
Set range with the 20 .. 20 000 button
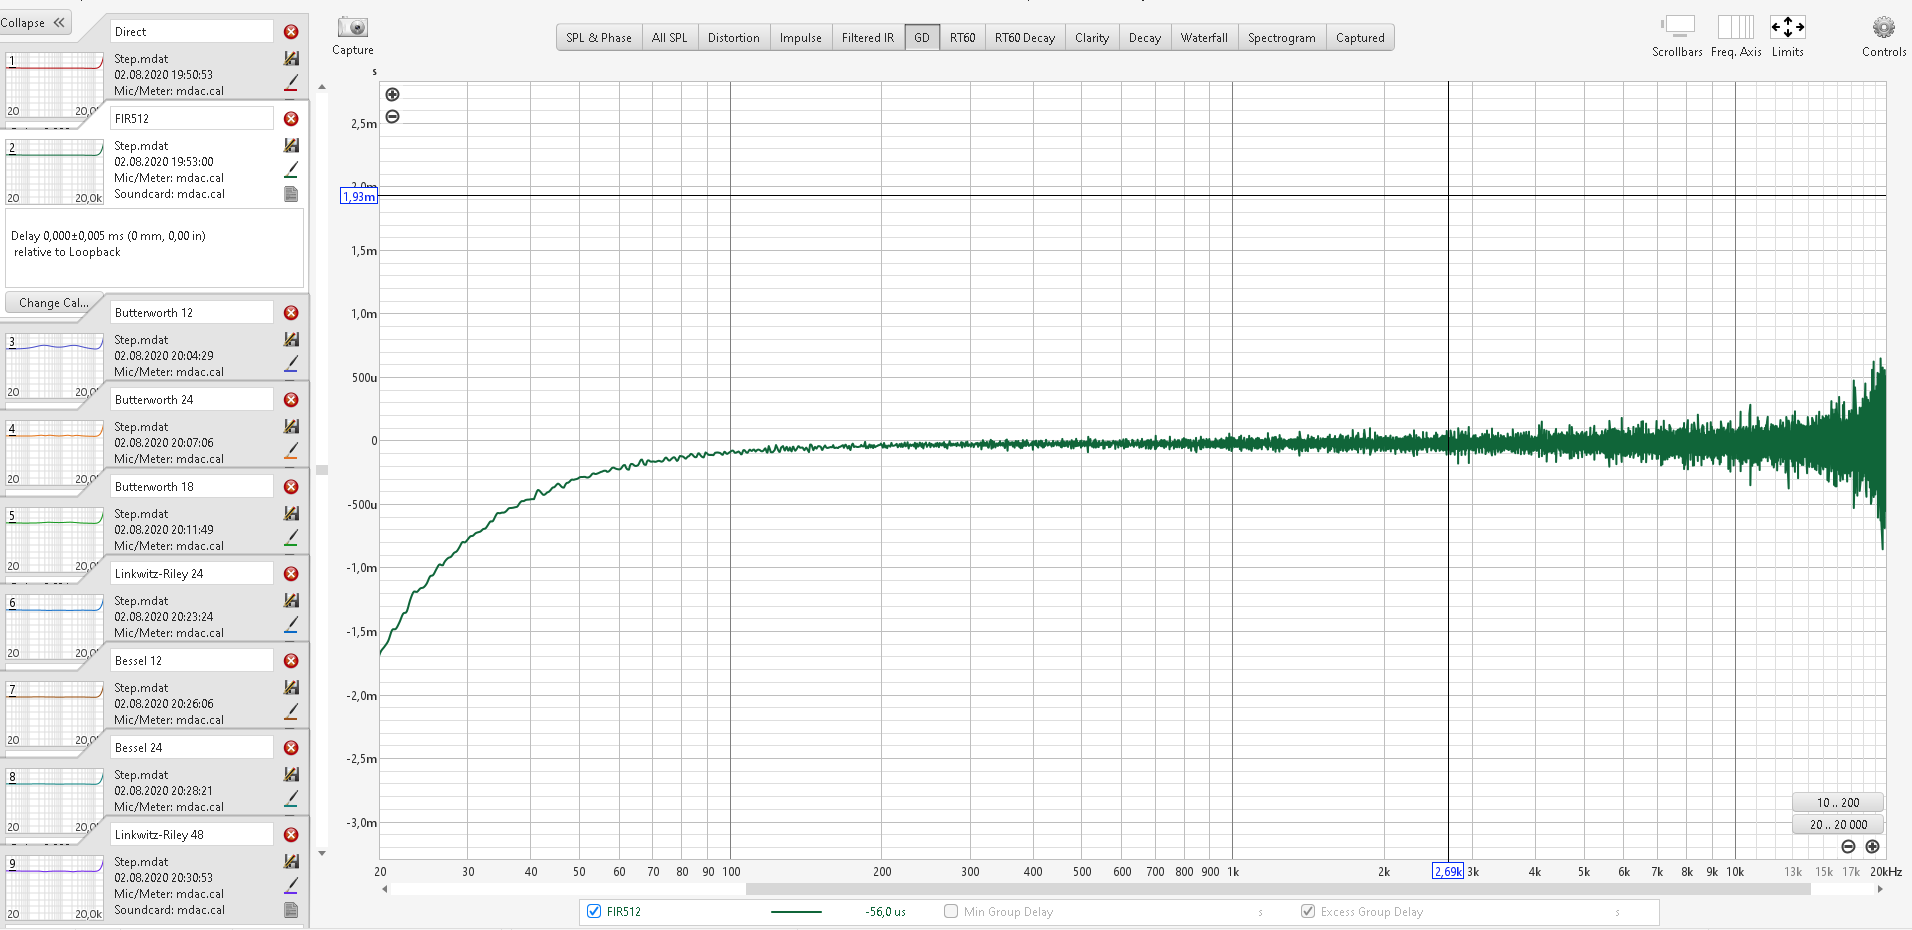(x=1838, y=825)
